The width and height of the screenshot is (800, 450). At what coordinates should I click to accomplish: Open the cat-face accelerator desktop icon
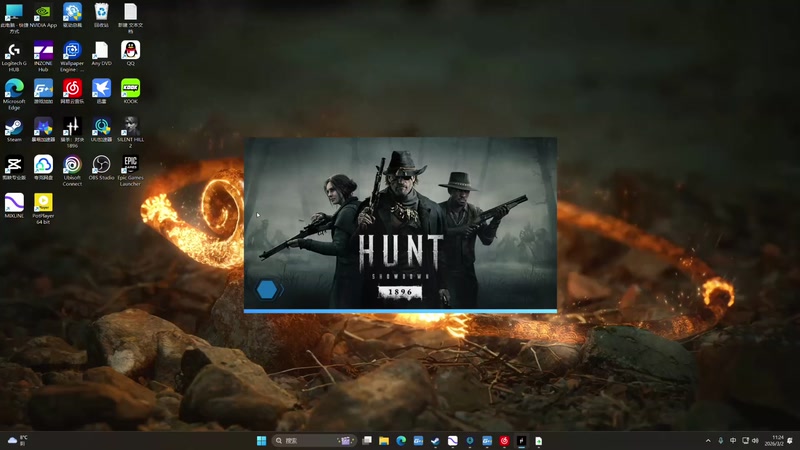(x=43, y=130)
